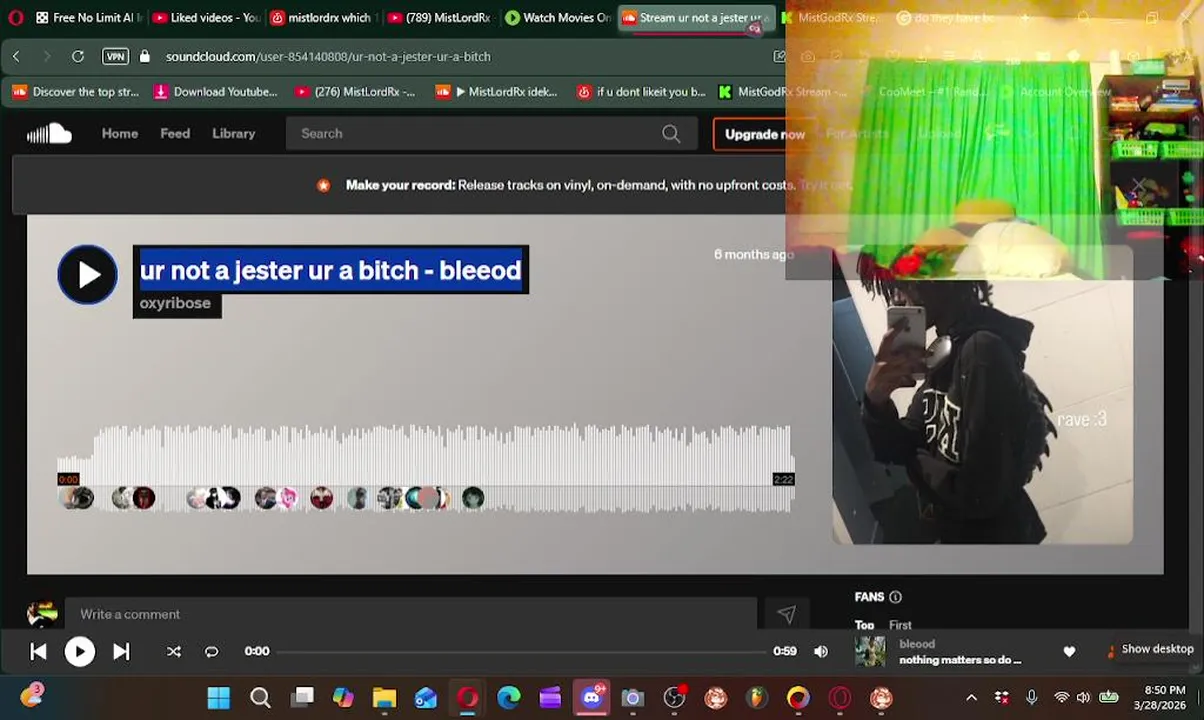Seek on the bottom player progress bar
Screen dimensions: 1204x720
pyautogui.click(x=520, y=652)
